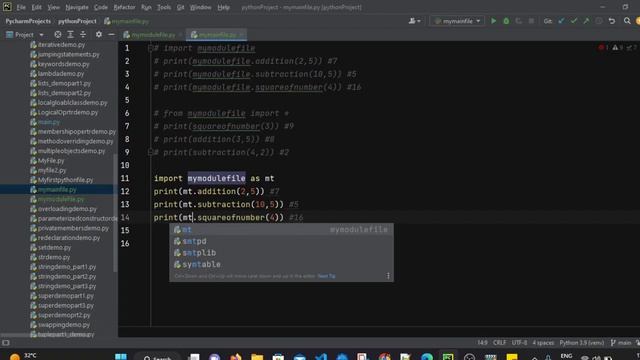Open weather widget showing 32°C
The image size is (640, 360).
[x=22, y=356]
